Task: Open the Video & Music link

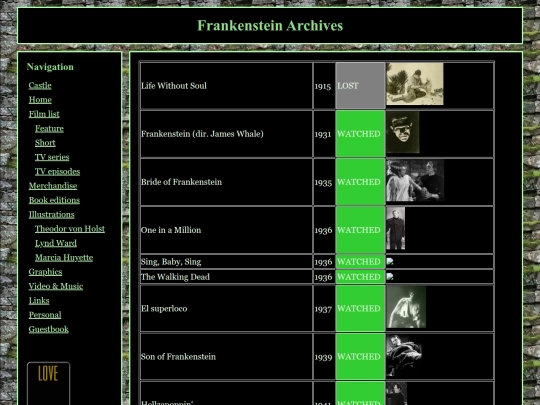Action: (56, 286)
